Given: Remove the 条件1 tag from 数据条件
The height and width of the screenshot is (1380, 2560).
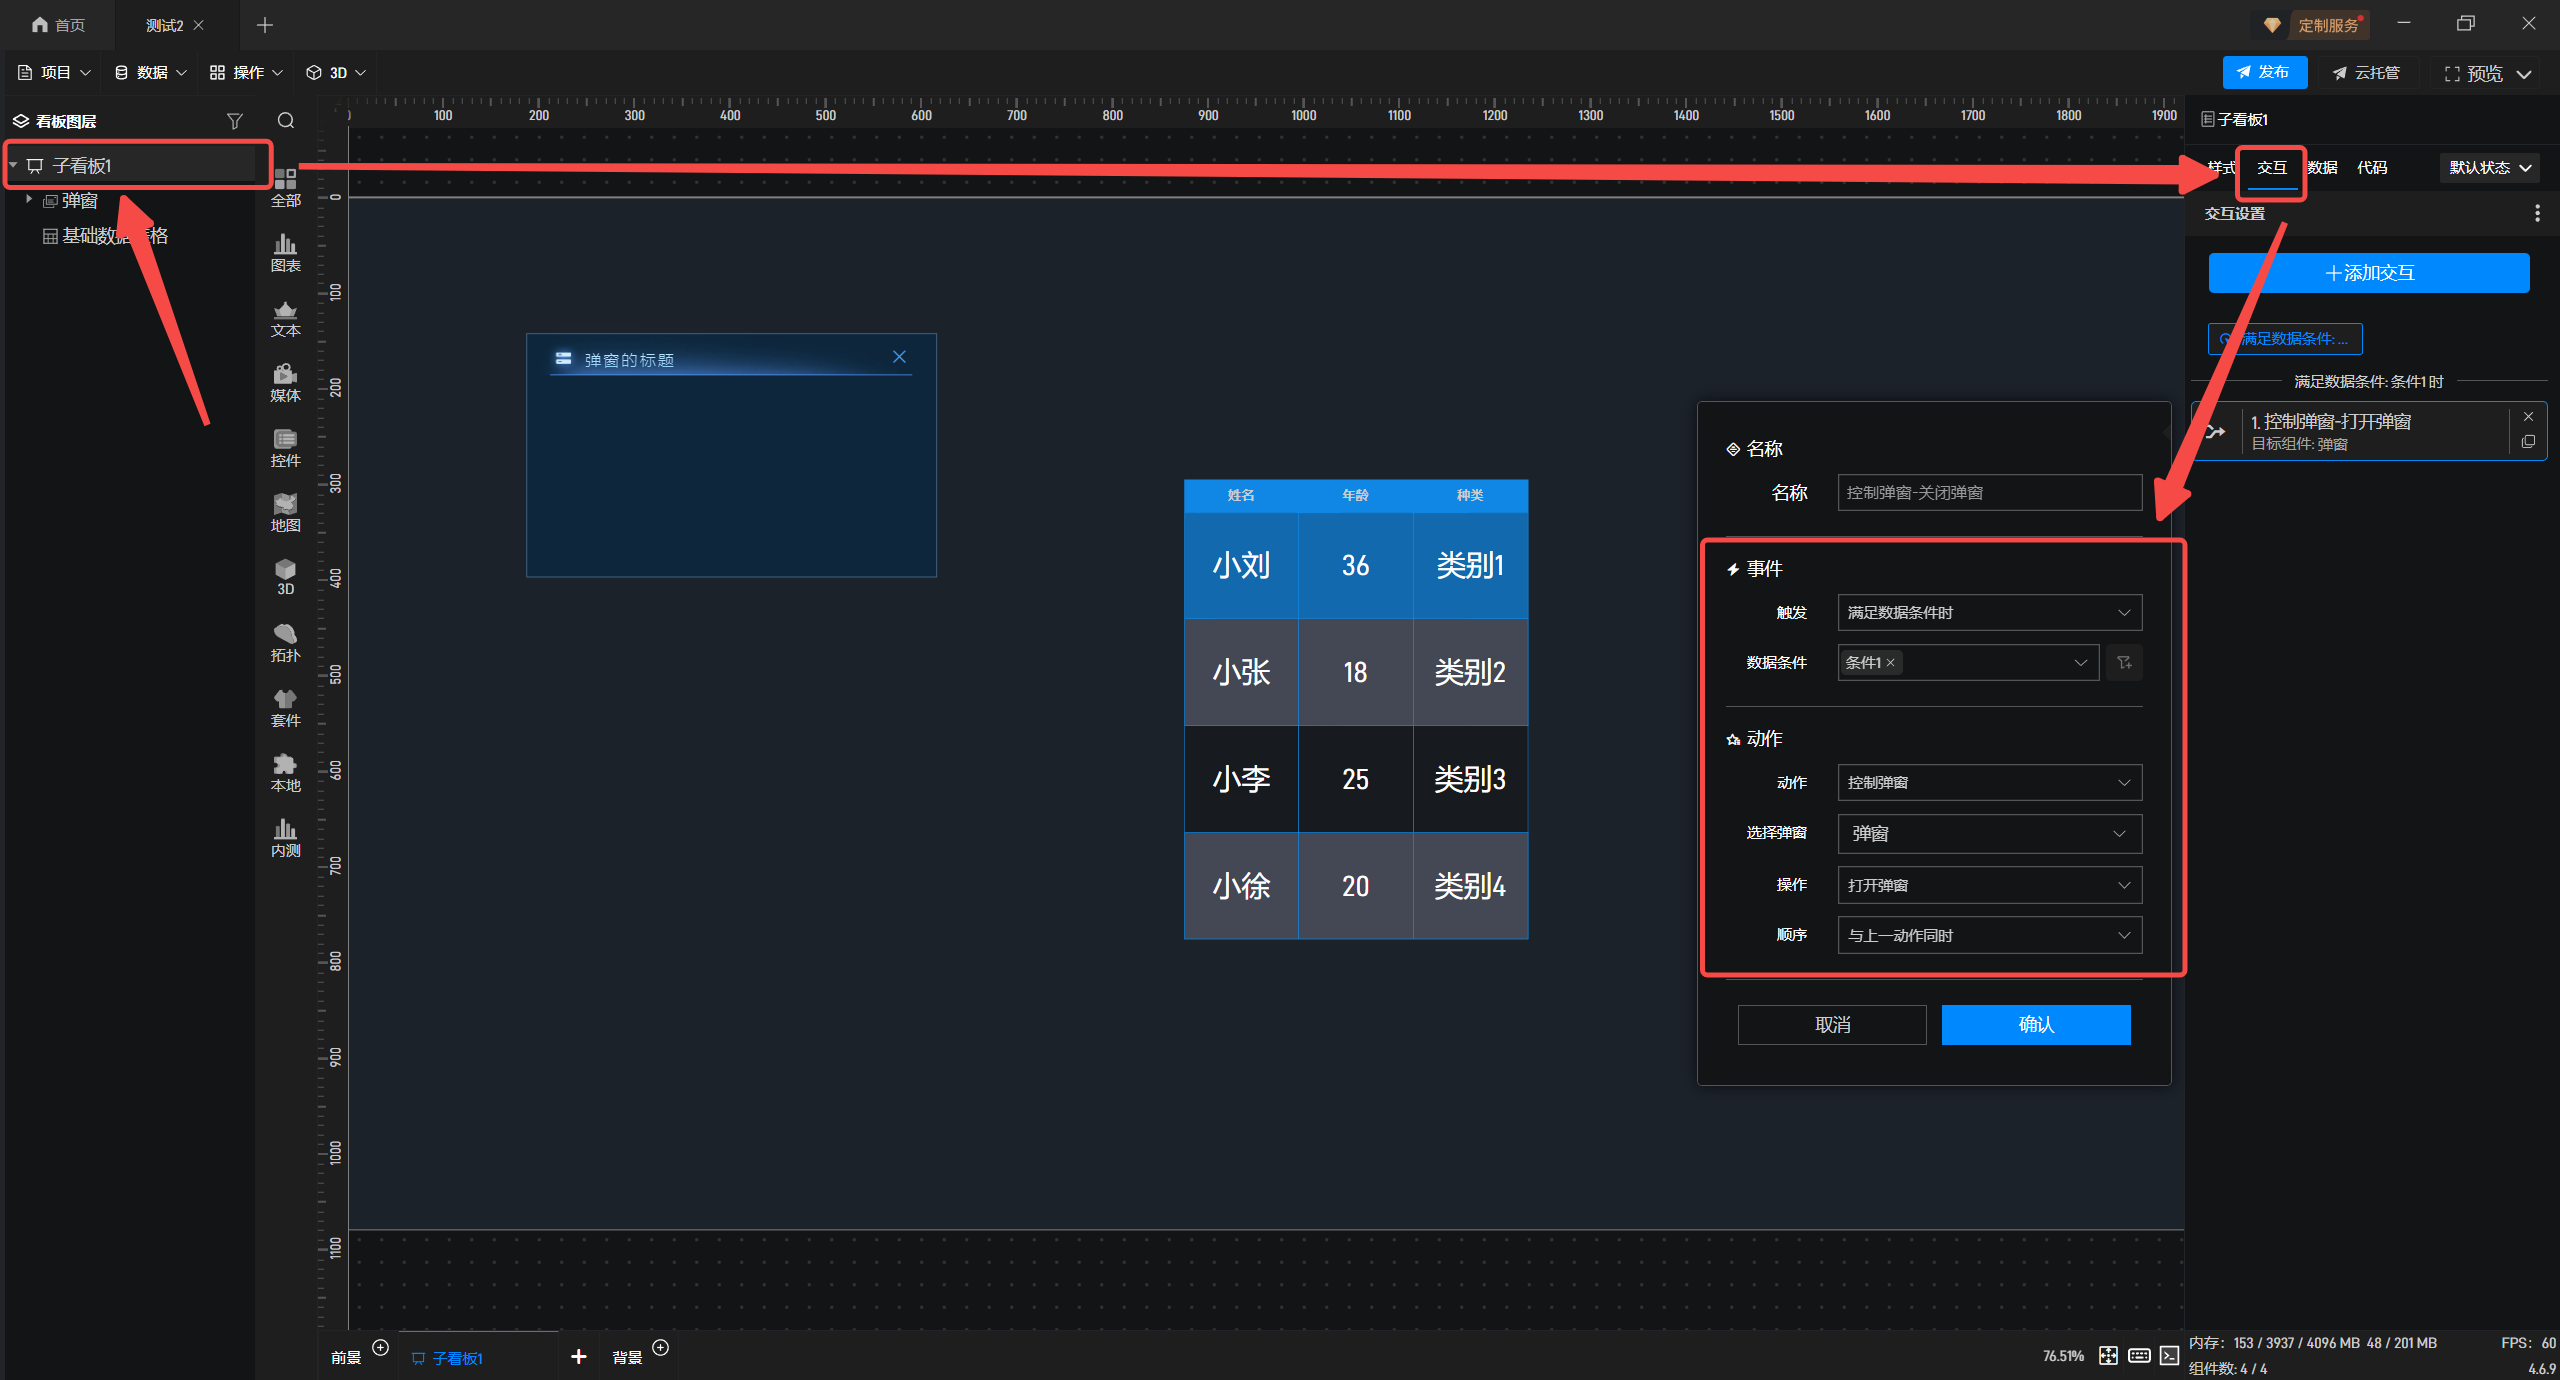Looking at the screenshot, I should click(x=1890, y=663).
